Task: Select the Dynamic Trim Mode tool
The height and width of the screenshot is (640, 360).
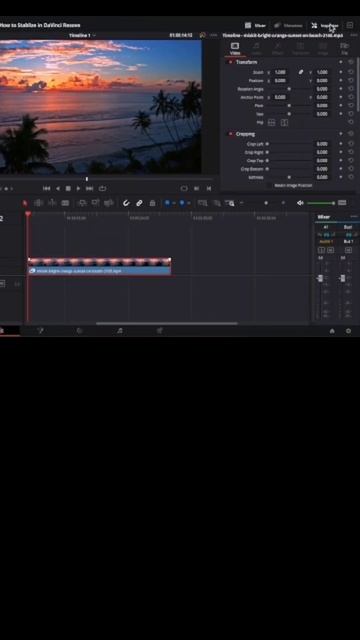Action: point(52,203)
